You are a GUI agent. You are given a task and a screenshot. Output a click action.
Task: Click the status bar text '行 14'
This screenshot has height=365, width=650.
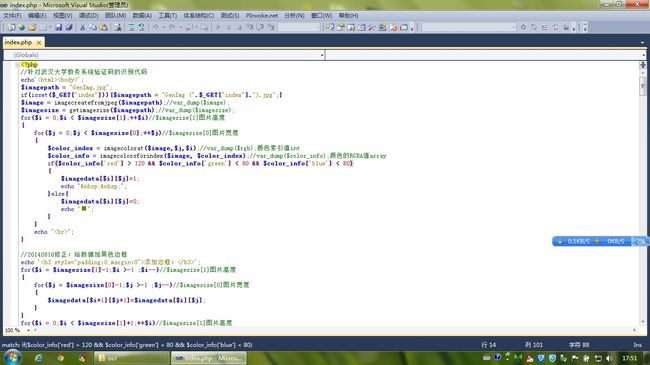[489, 345]
